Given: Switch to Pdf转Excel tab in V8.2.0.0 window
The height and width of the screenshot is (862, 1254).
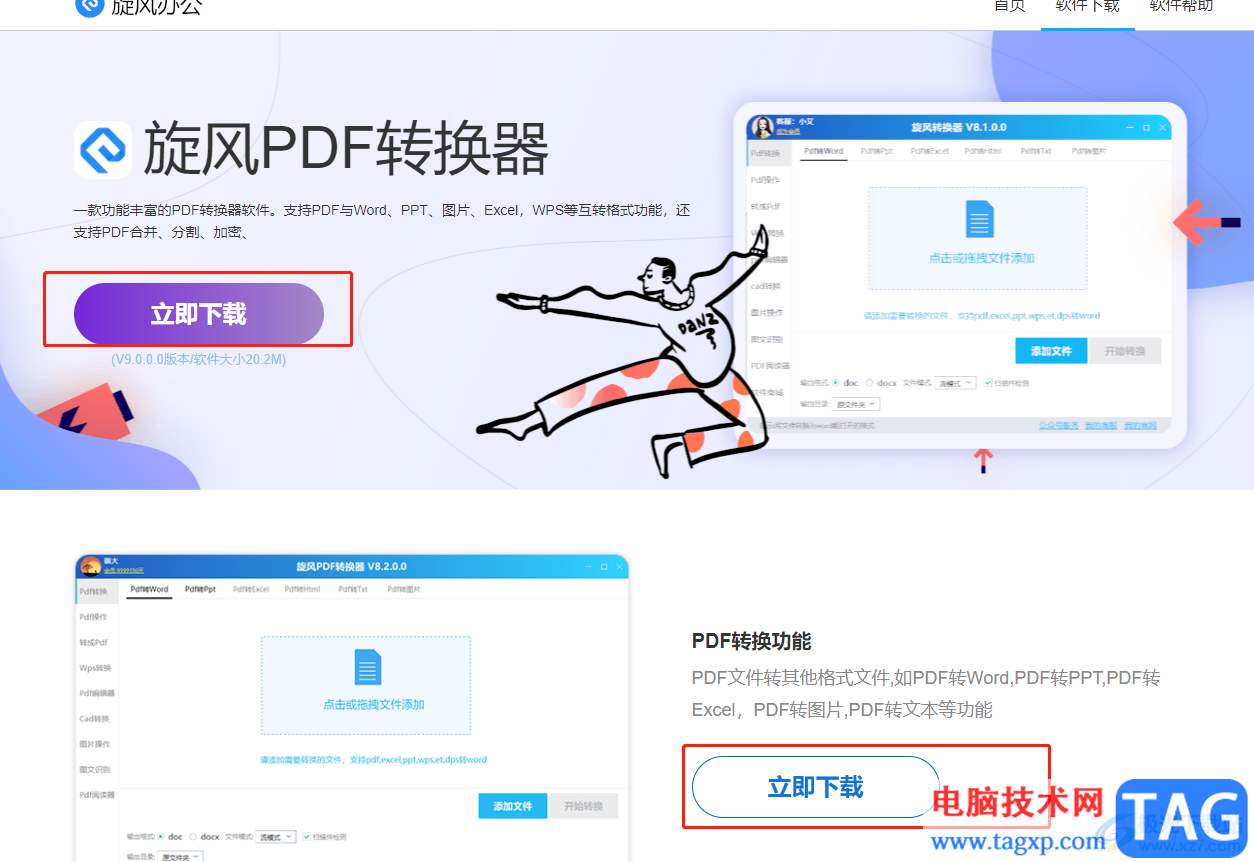Looking at the screenshot, I should [251, 590].
